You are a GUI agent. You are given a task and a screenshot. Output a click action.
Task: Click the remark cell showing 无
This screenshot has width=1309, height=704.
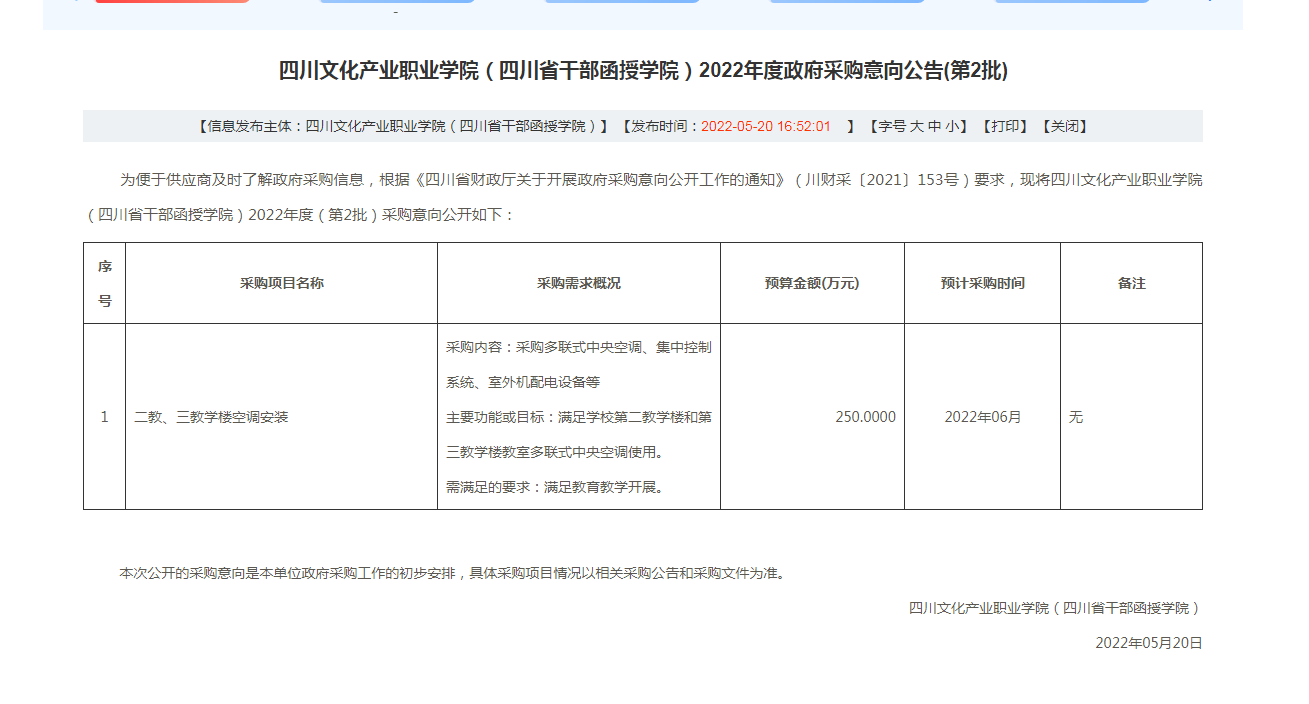[x=1076, y=417]
